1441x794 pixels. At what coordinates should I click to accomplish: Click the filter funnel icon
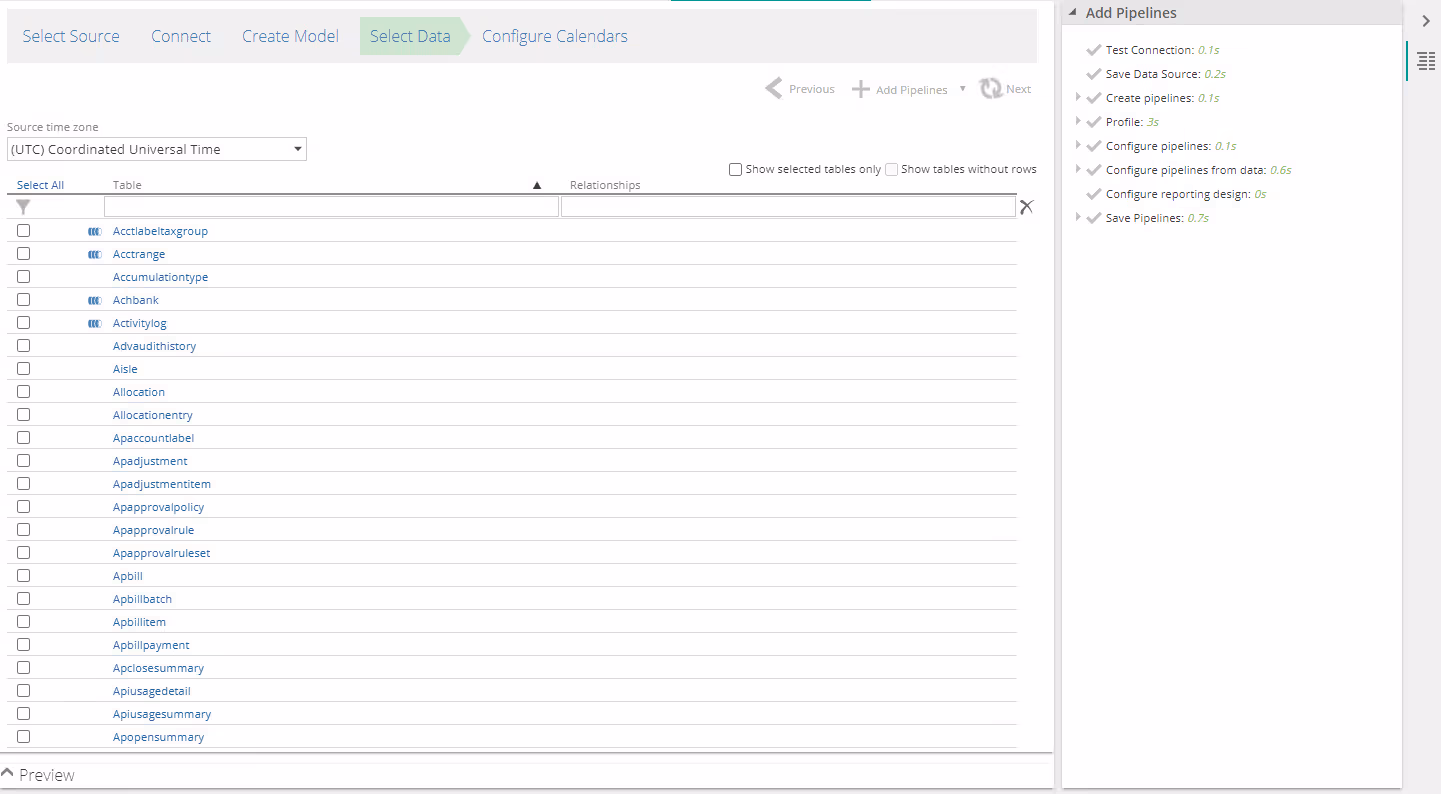pyautogui.click(x=23, y=207)
